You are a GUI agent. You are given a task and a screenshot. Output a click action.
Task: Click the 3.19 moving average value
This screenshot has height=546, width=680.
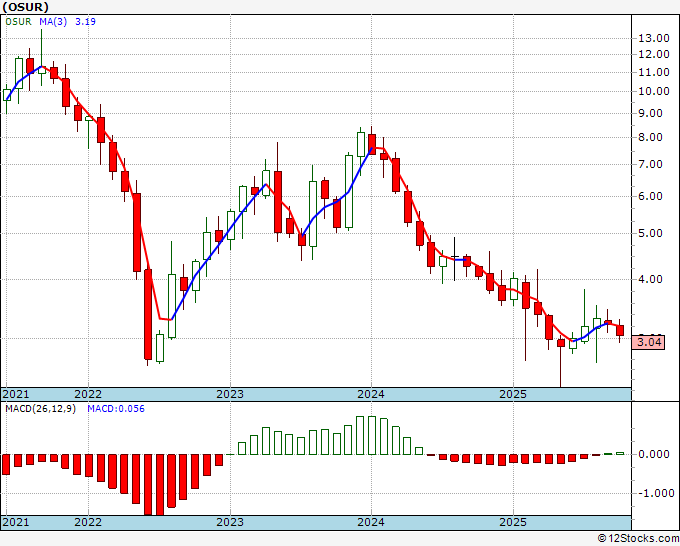pos(85,21)
